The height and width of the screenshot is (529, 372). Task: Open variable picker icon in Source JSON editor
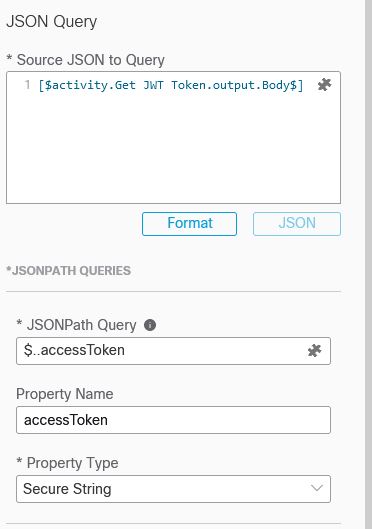[x=324, y=85]
